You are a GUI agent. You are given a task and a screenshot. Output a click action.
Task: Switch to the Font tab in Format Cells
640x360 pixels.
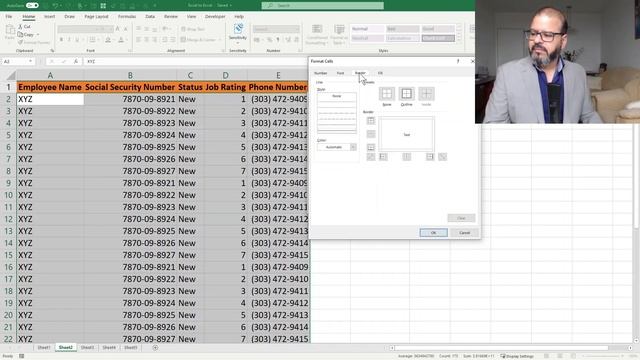click(340, 73)
